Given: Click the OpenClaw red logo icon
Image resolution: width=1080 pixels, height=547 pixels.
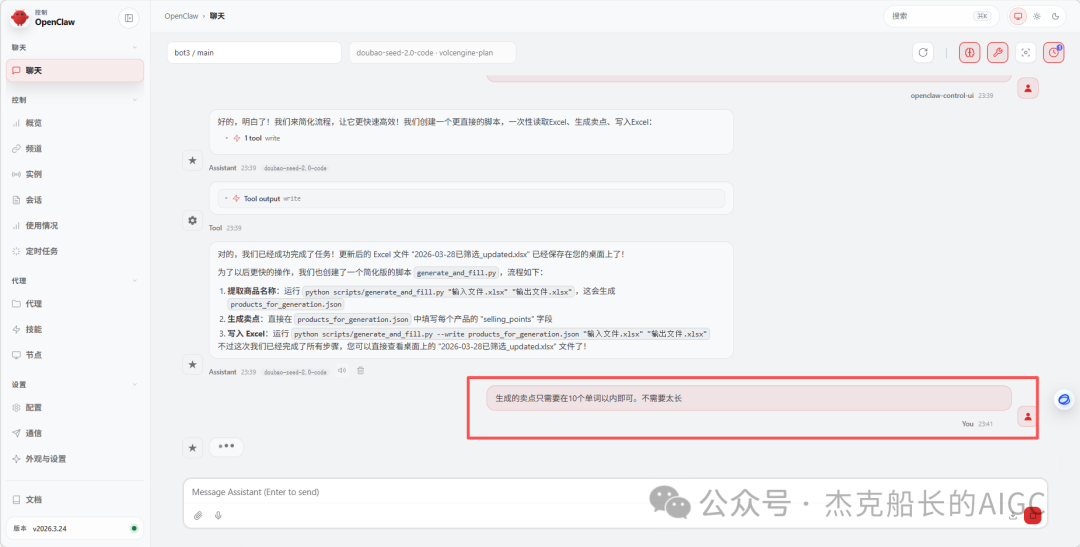Looking at the screenshot, I should pos(20,18).
